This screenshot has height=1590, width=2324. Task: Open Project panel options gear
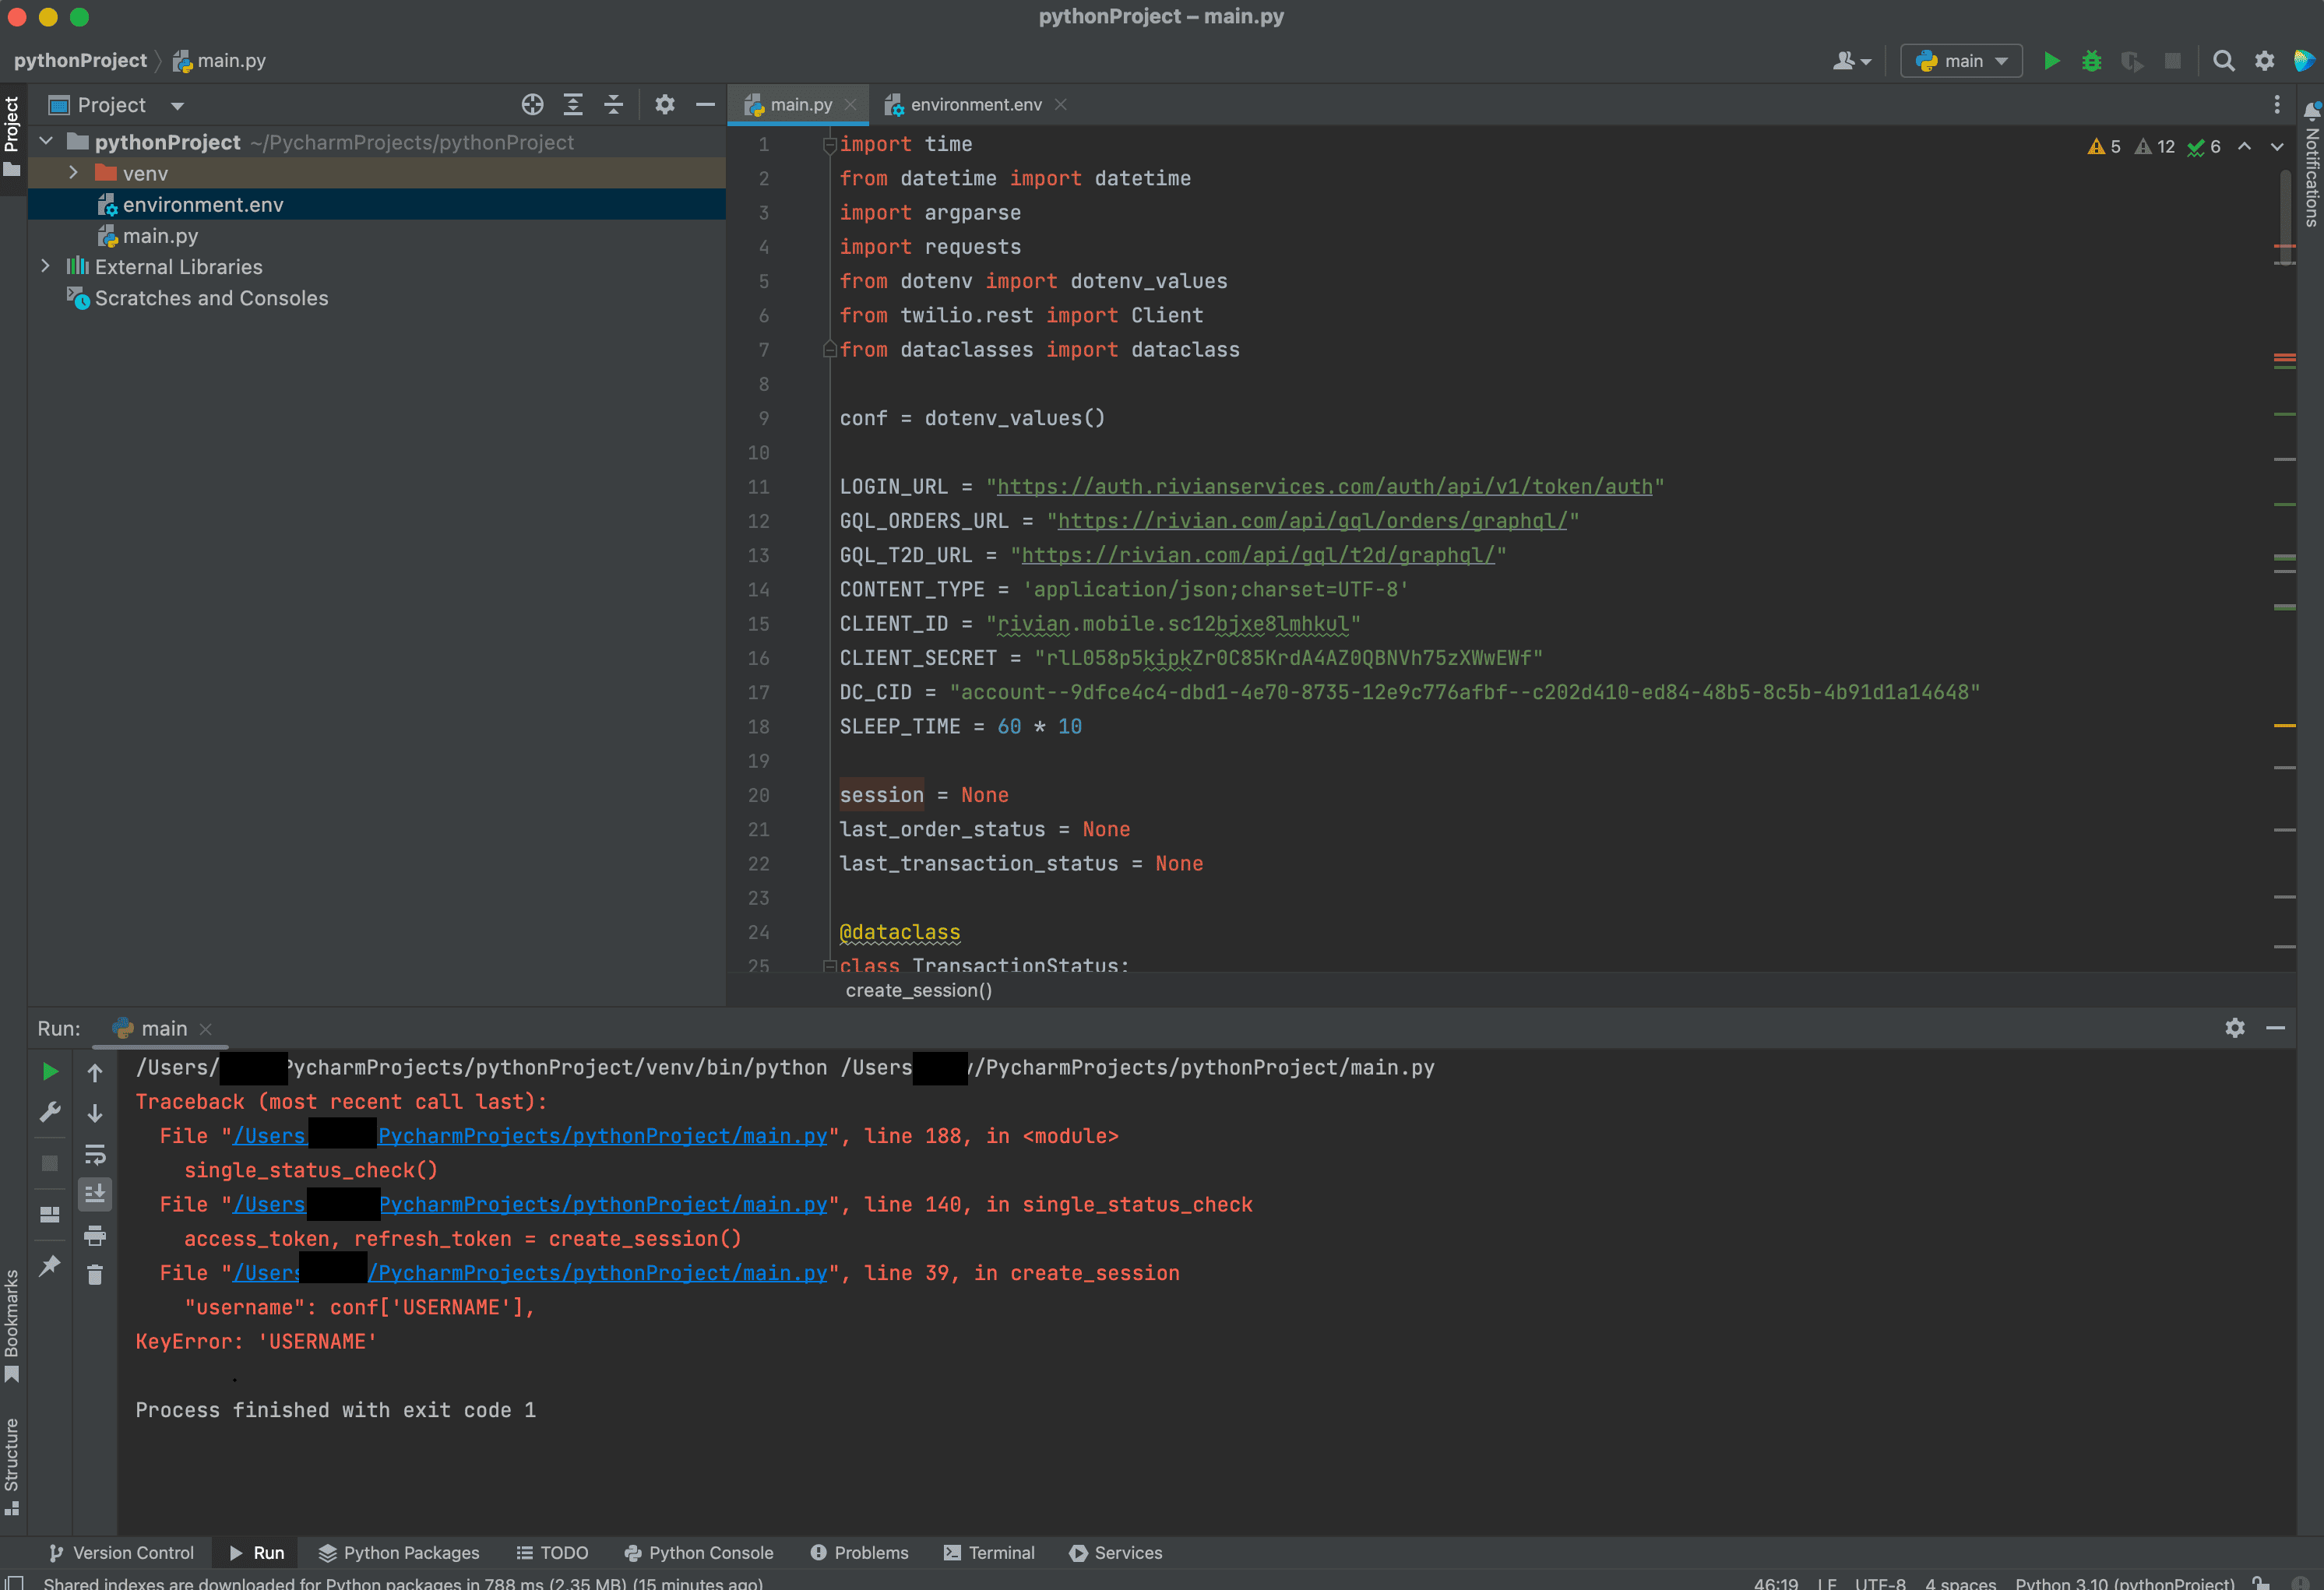[665, 105]
